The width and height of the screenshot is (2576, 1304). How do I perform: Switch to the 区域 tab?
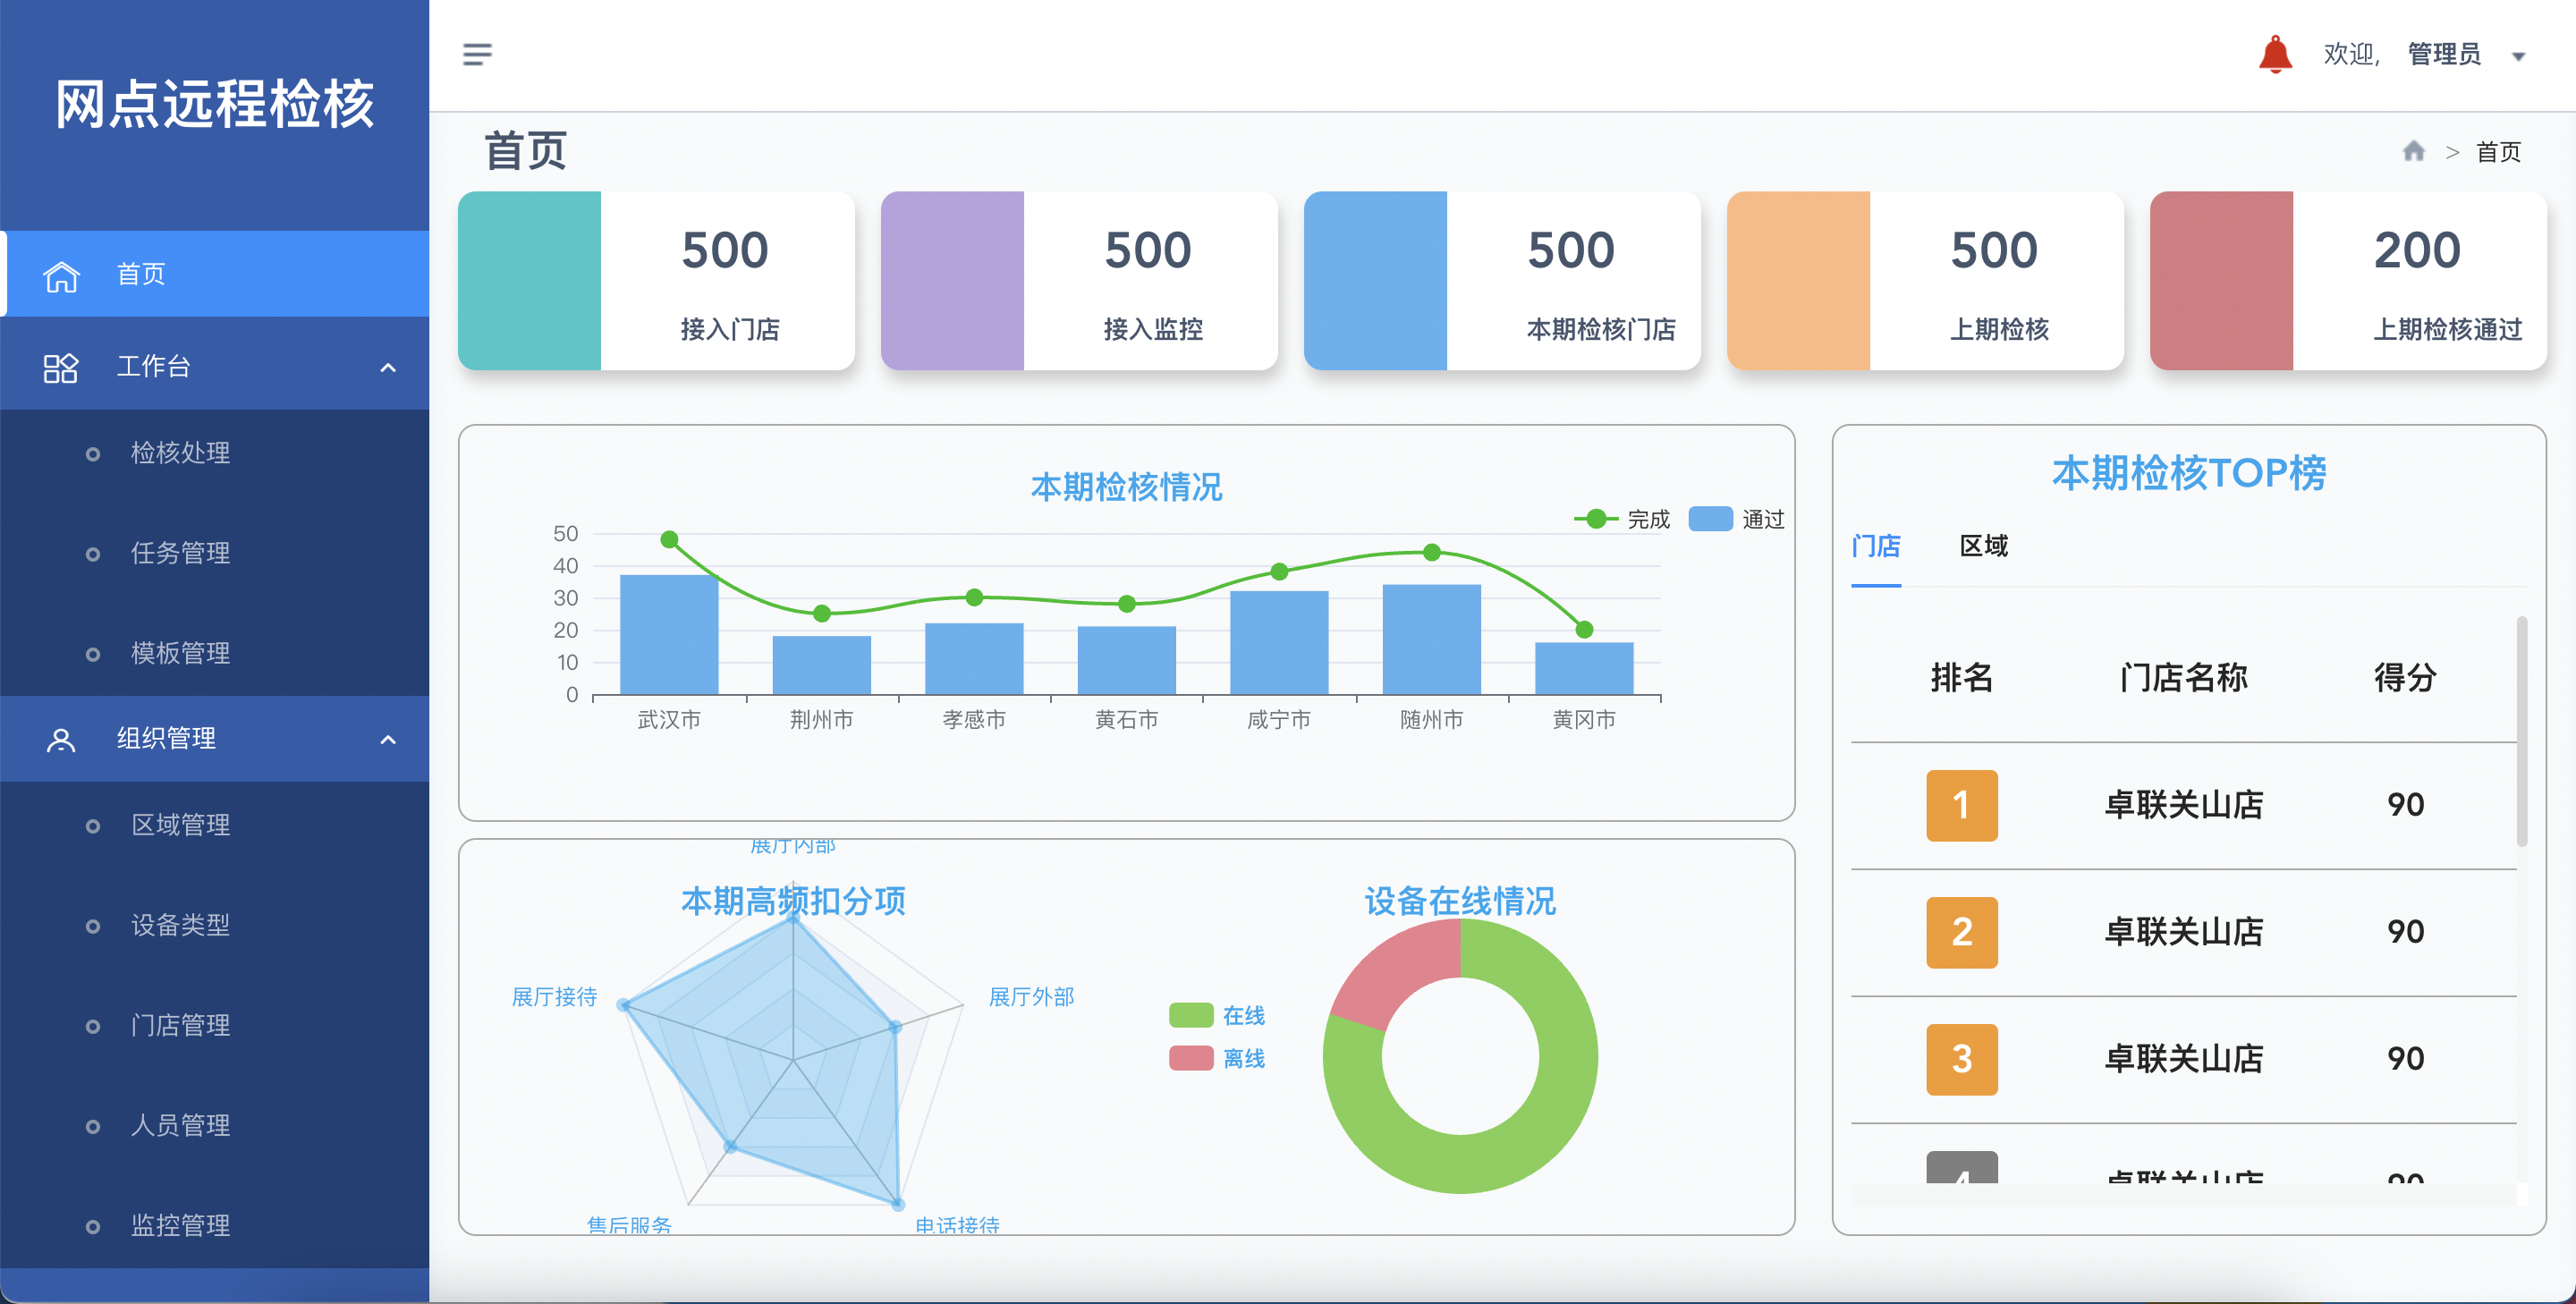(1983, 546)
